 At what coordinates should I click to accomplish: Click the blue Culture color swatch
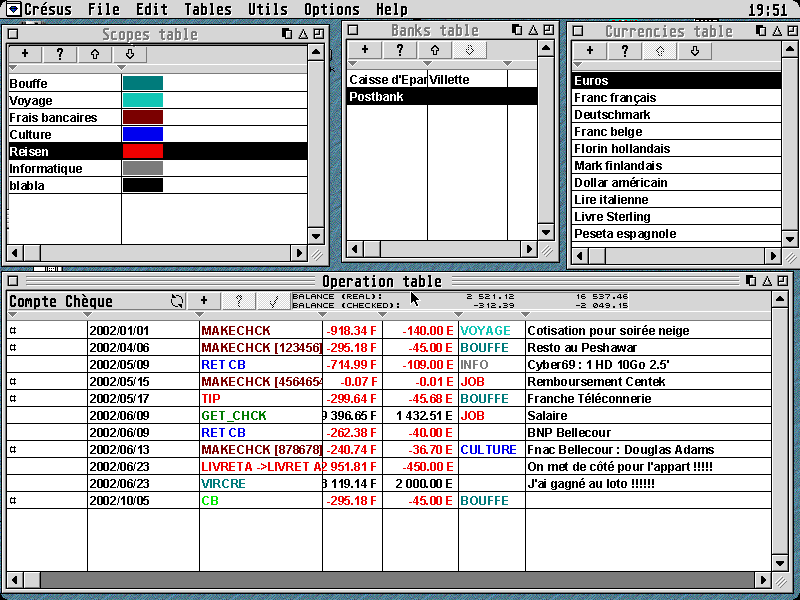[x=142, y=134]
